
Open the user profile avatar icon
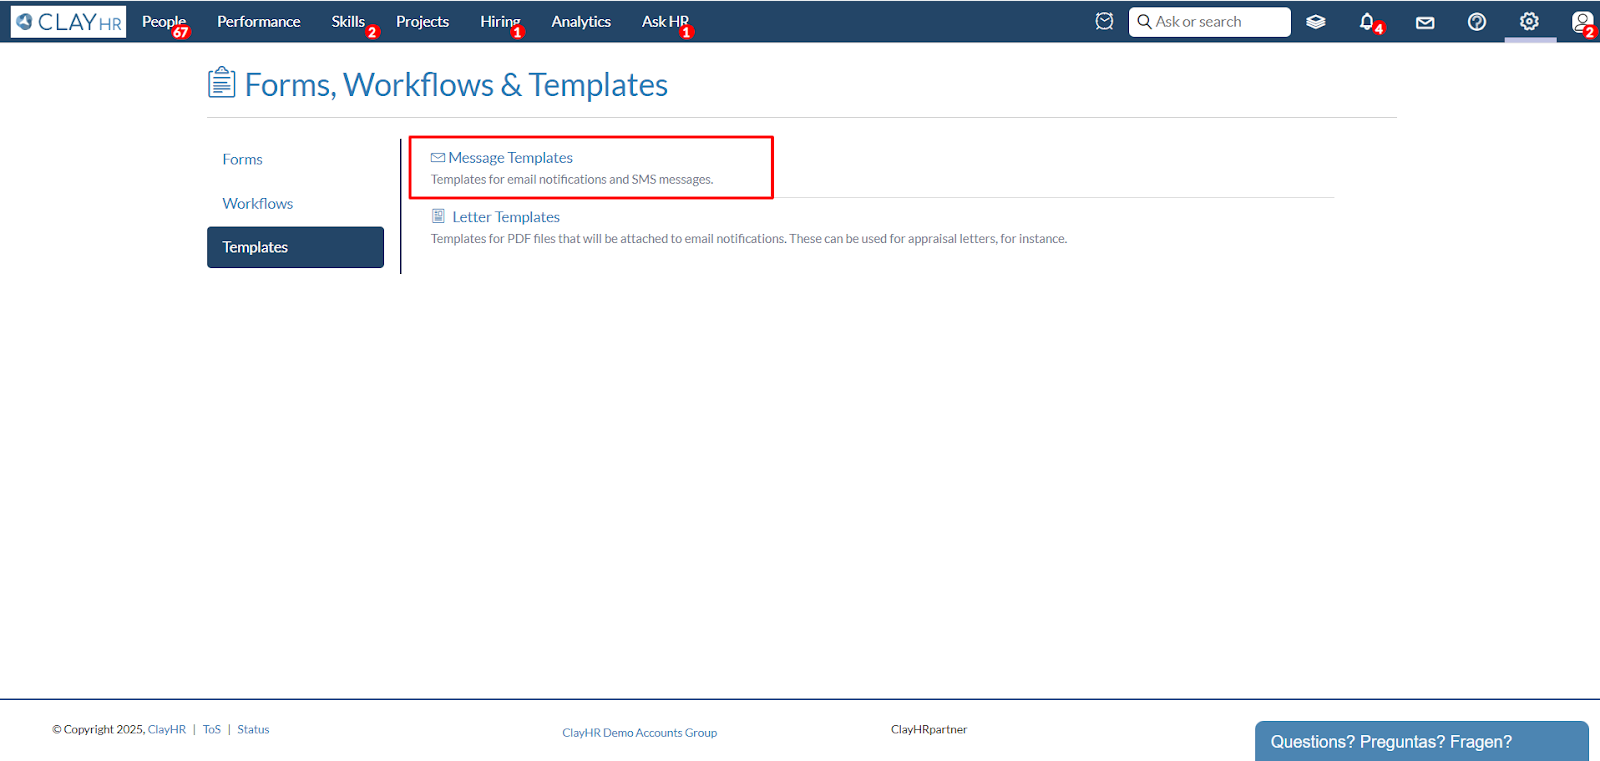pyautogui.click(x=1582, y=21)
